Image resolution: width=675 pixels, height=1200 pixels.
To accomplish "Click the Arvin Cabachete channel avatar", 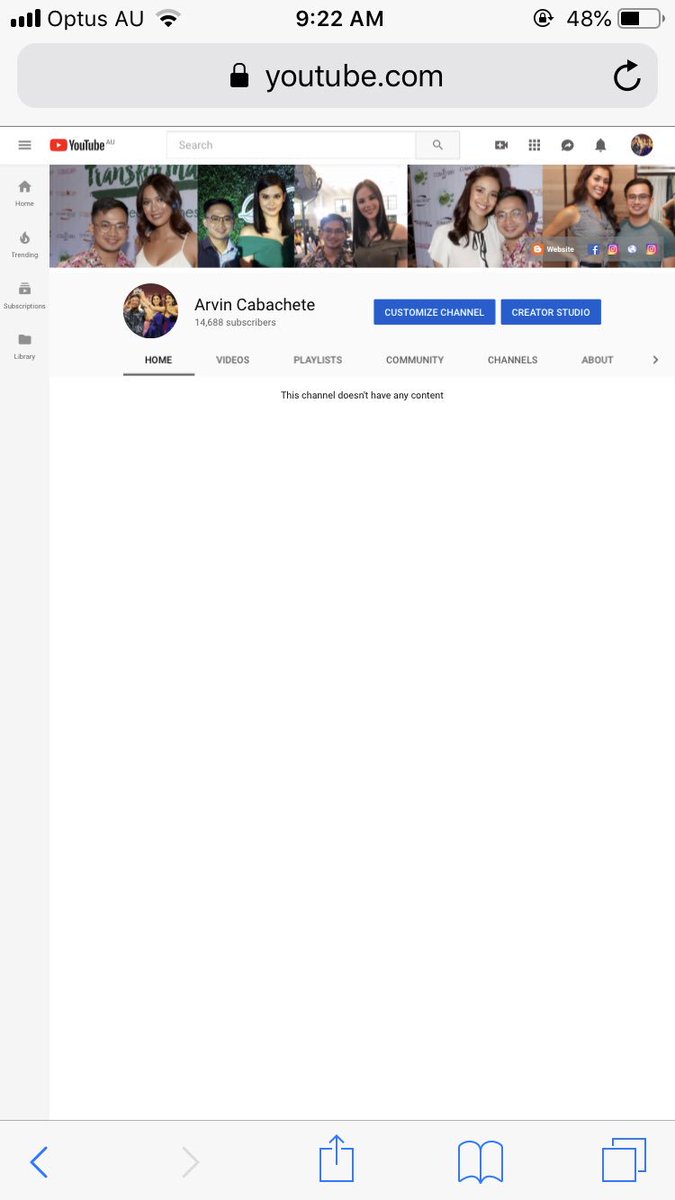I will pos(150,311).
